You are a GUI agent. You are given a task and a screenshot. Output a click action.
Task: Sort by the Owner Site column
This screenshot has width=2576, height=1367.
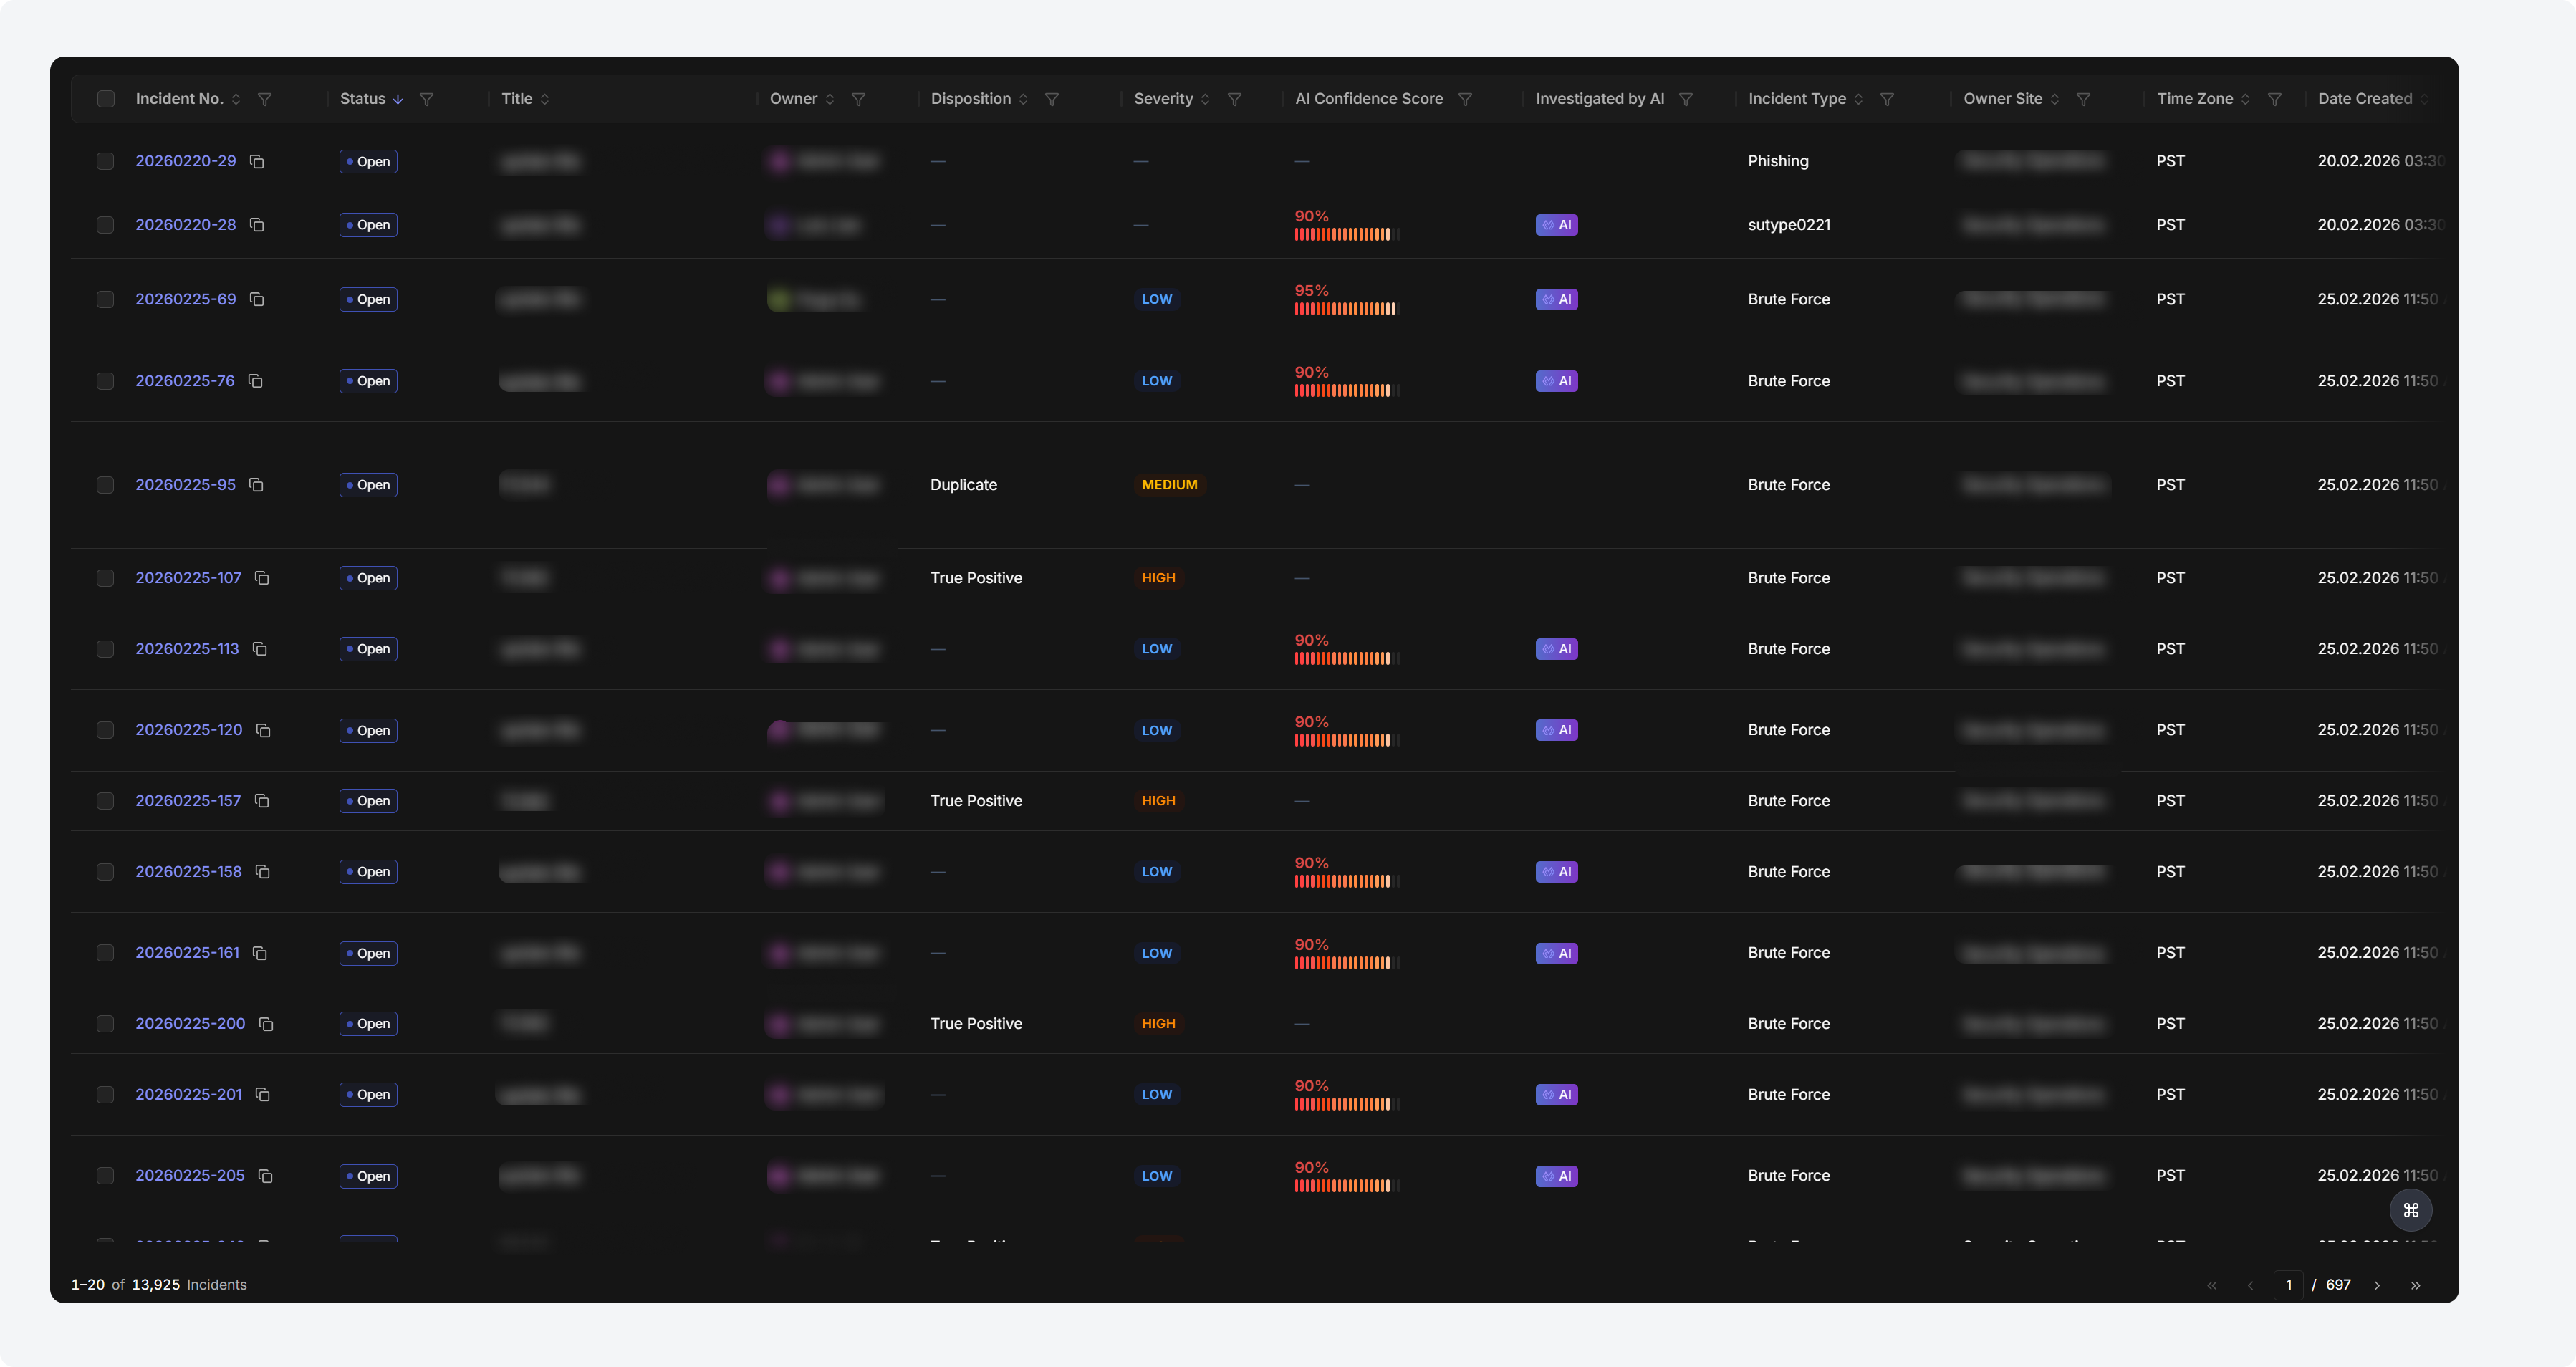pyautogui.click(x=2054, y=99)
